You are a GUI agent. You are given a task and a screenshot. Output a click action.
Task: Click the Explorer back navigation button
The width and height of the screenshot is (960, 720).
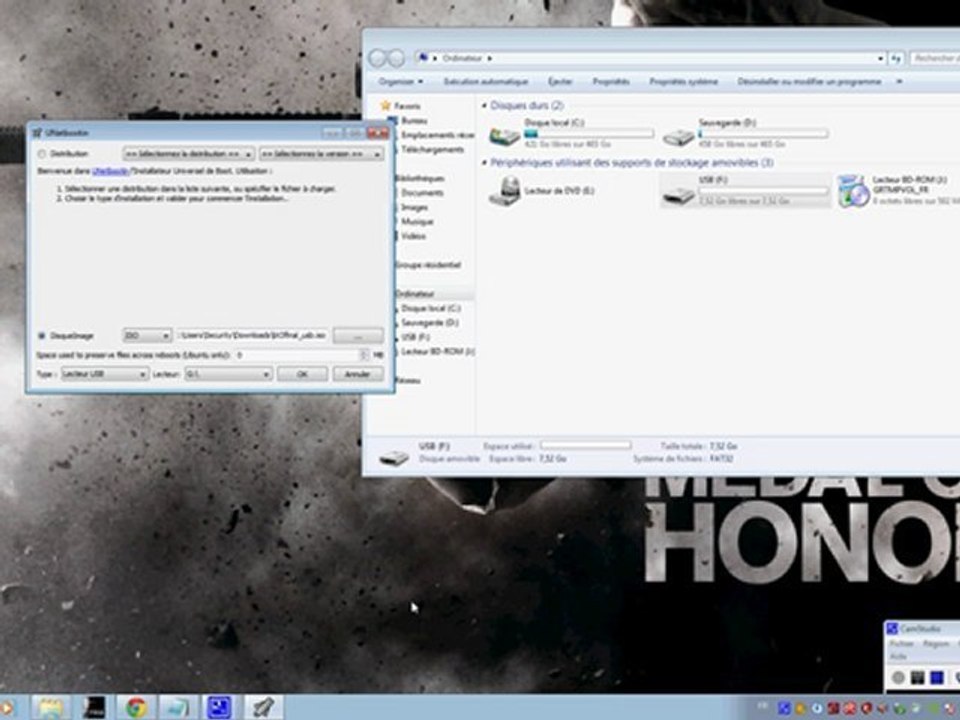[x=378, y=58]
